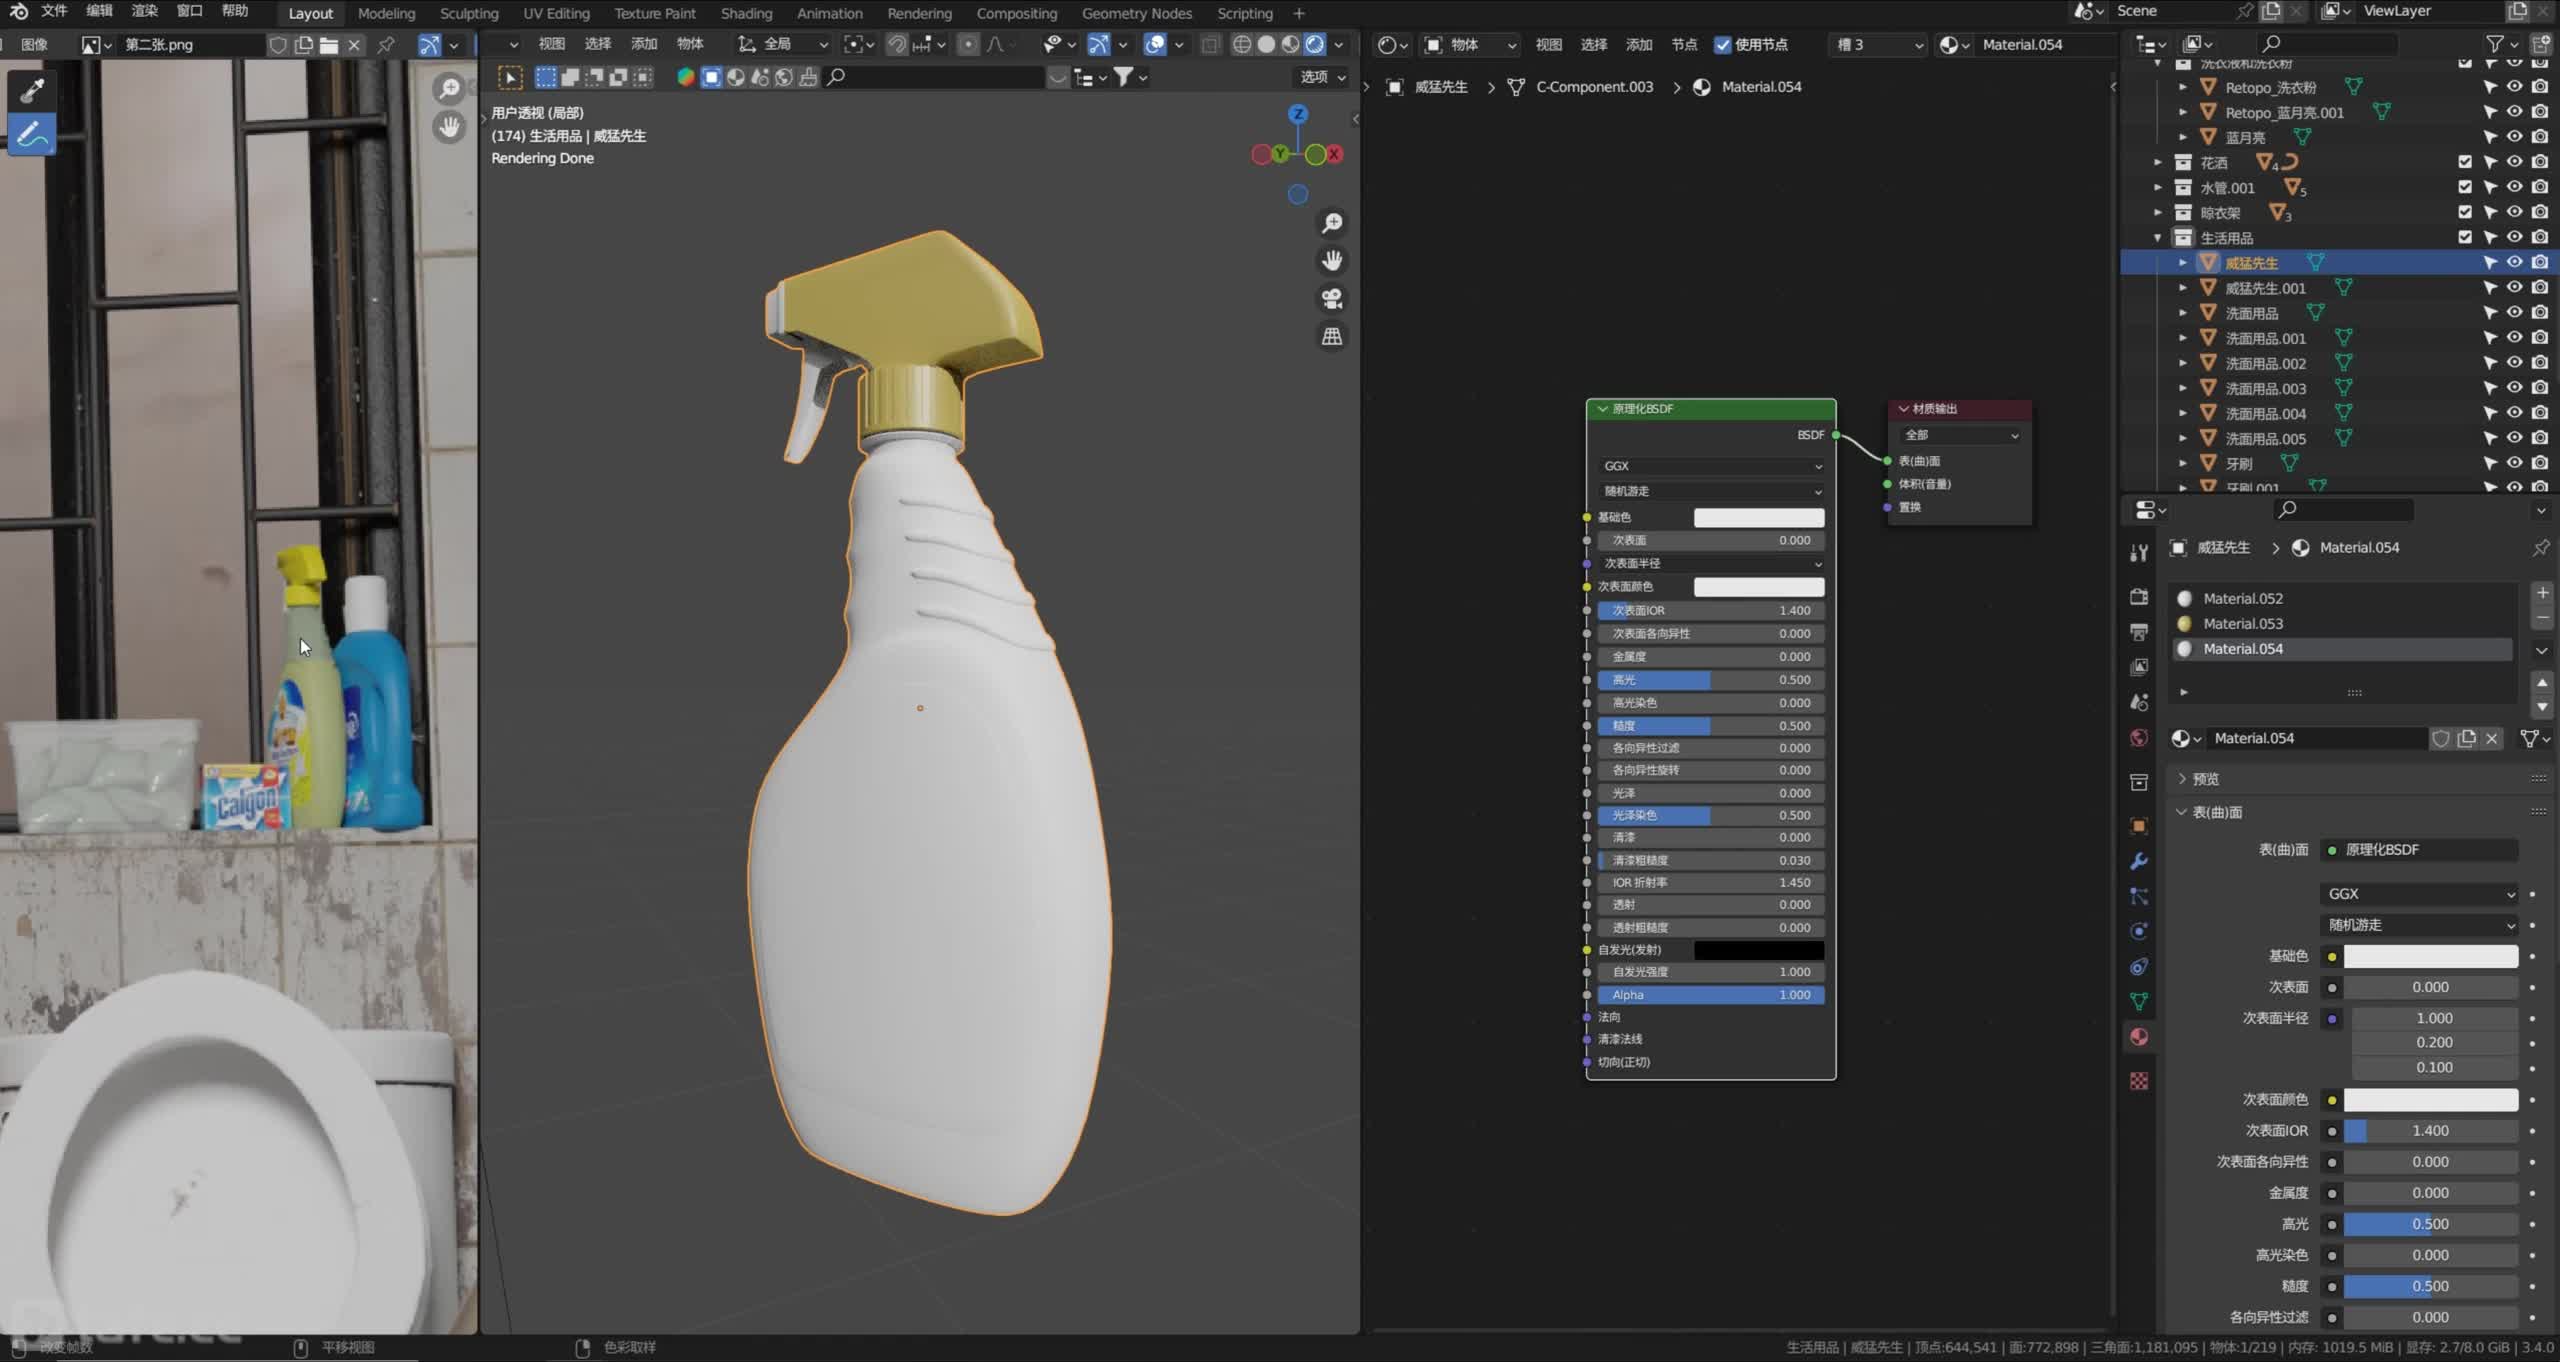Select rendered viewport shading mode

coord(1314,44)
